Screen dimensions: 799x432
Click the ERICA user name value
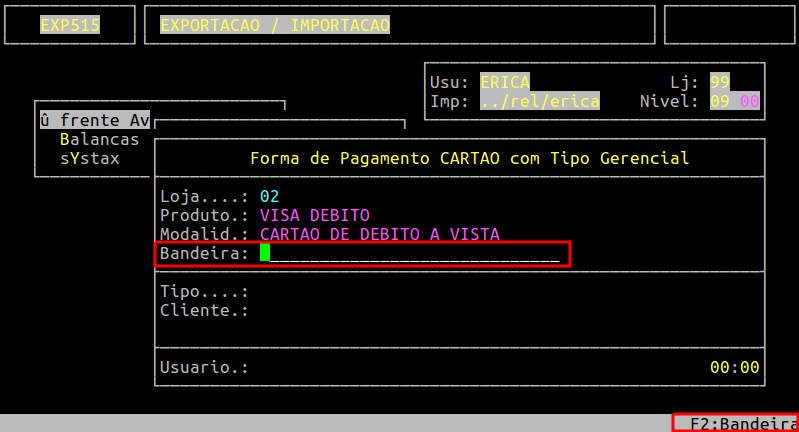point(505,82)
